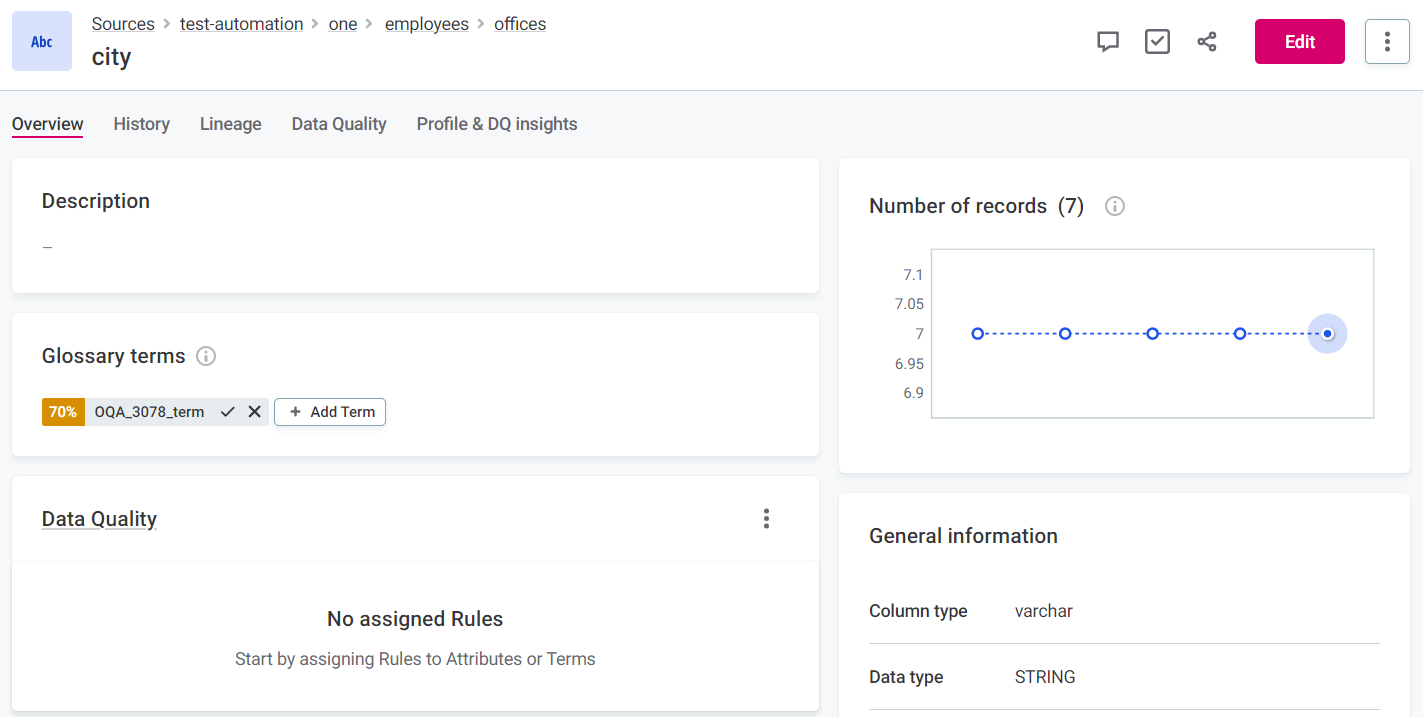The height and width of the screenshot is (717, 1423).
Task: Click the tasks checkmark icon in header
Action: coord(1157,42)
